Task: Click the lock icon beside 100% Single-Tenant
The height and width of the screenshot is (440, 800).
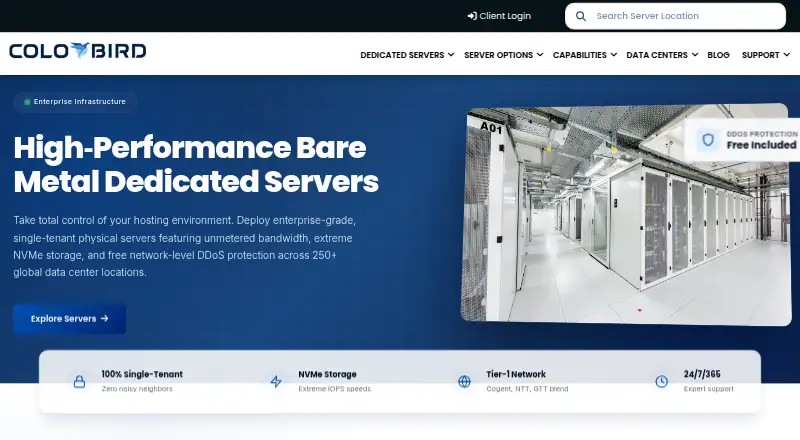Action: pos(80,381)
